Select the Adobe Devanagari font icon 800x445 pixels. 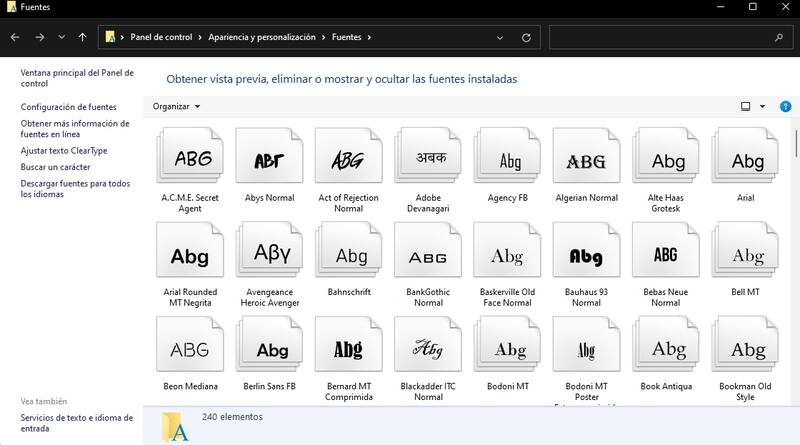[x=427, y=161]
